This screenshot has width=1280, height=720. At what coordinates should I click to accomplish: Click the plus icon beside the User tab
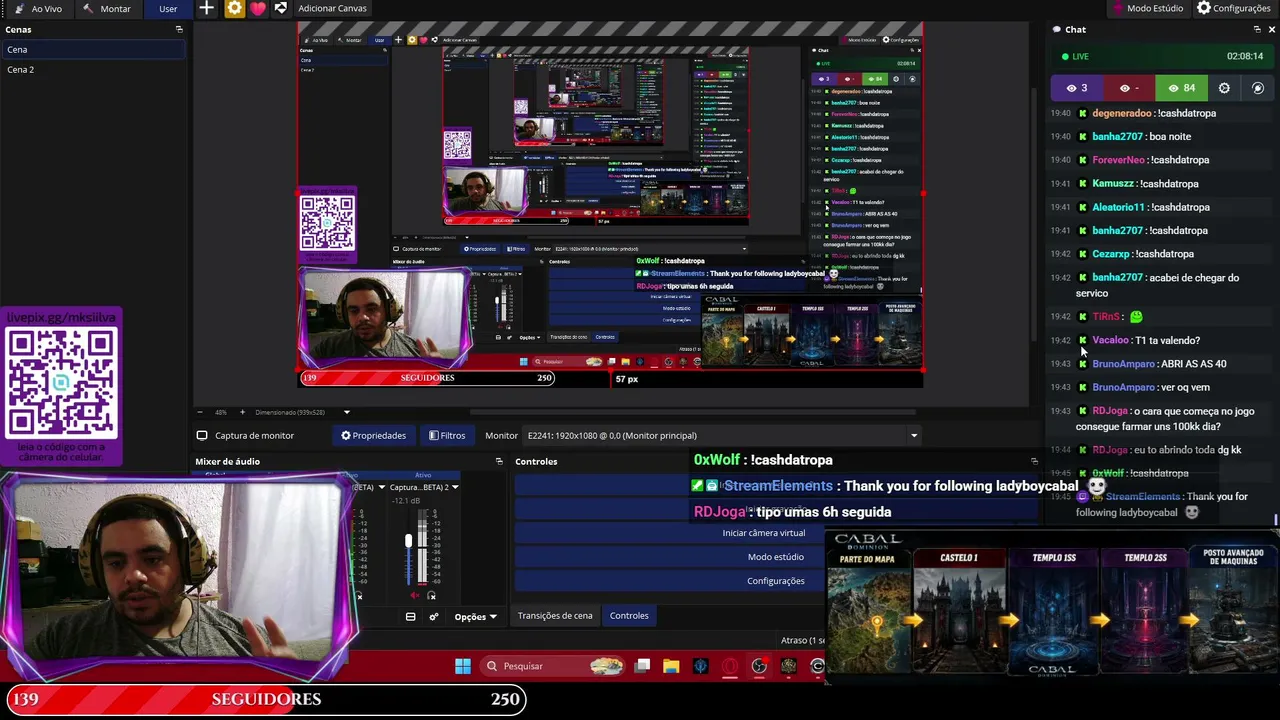click(206, 8)
